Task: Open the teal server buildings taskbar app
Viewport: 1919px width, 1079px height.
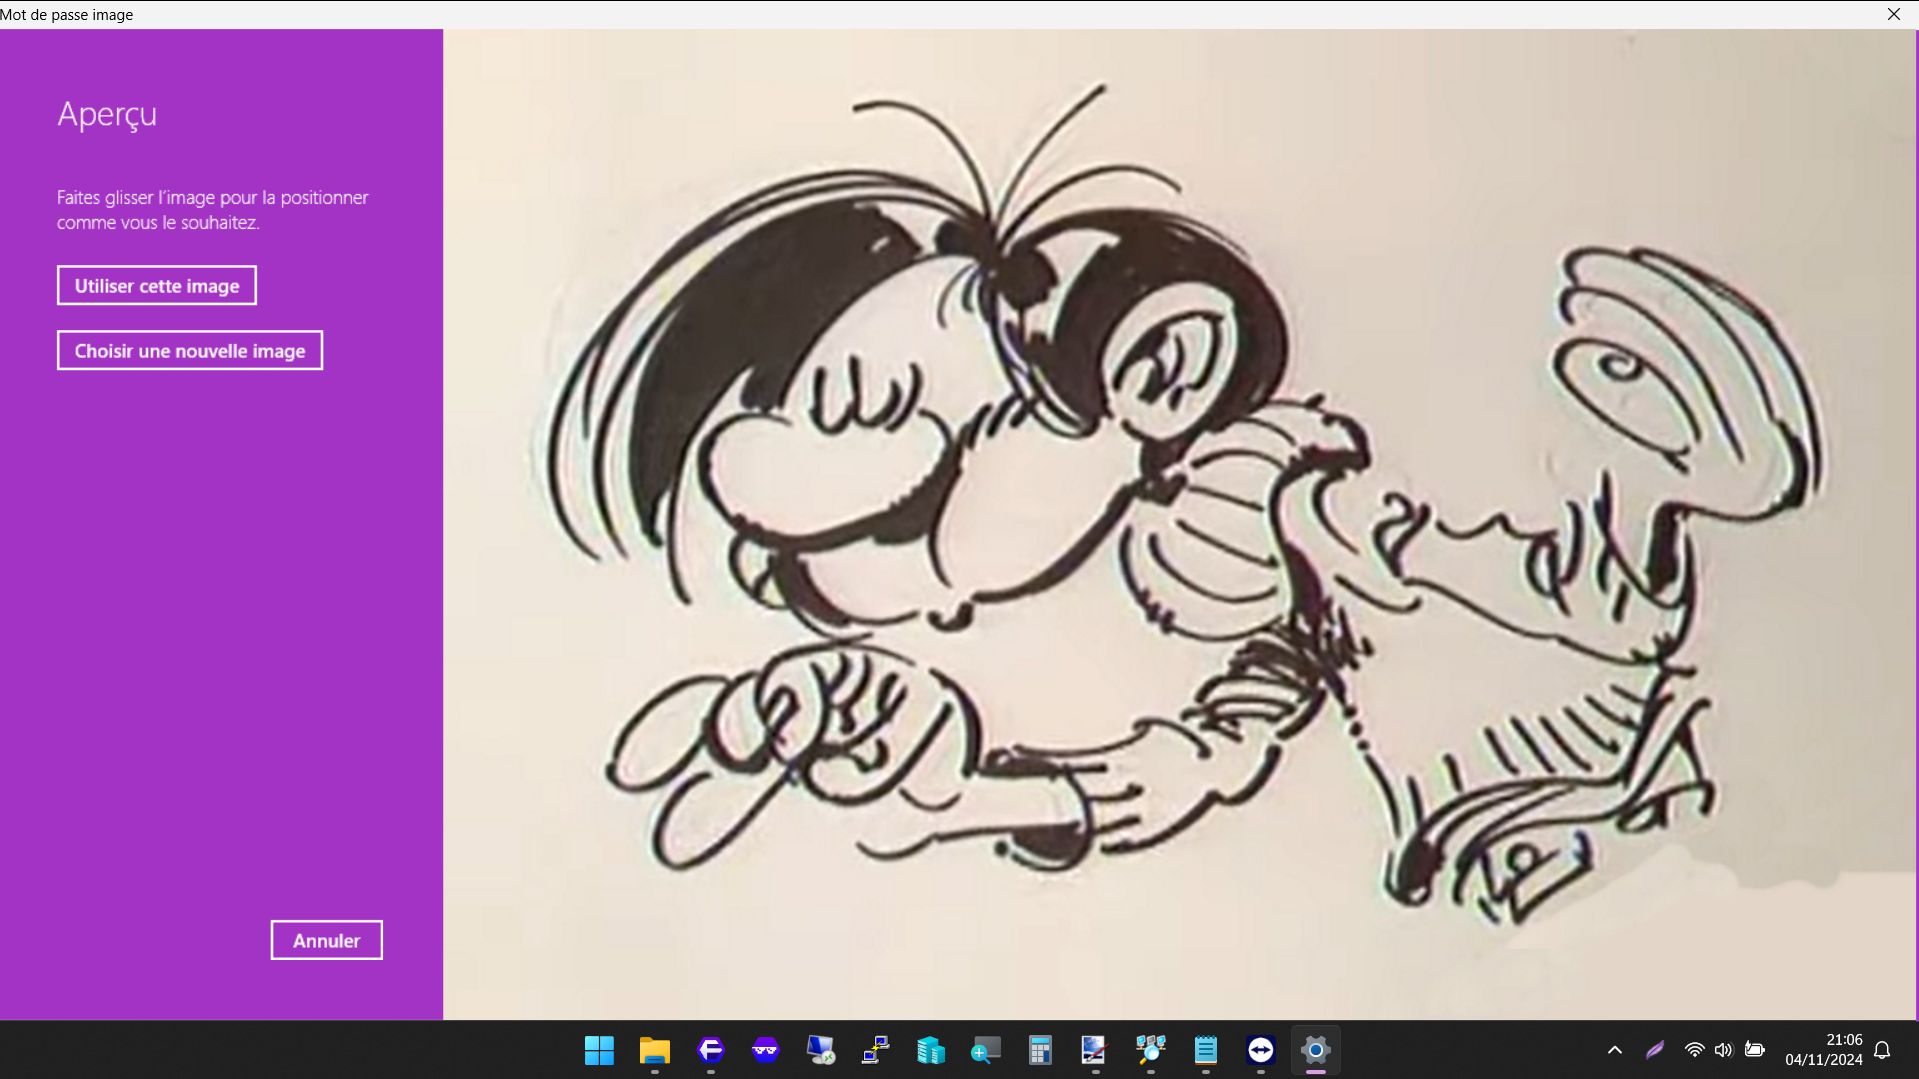Action: [x=931, y=1051]
